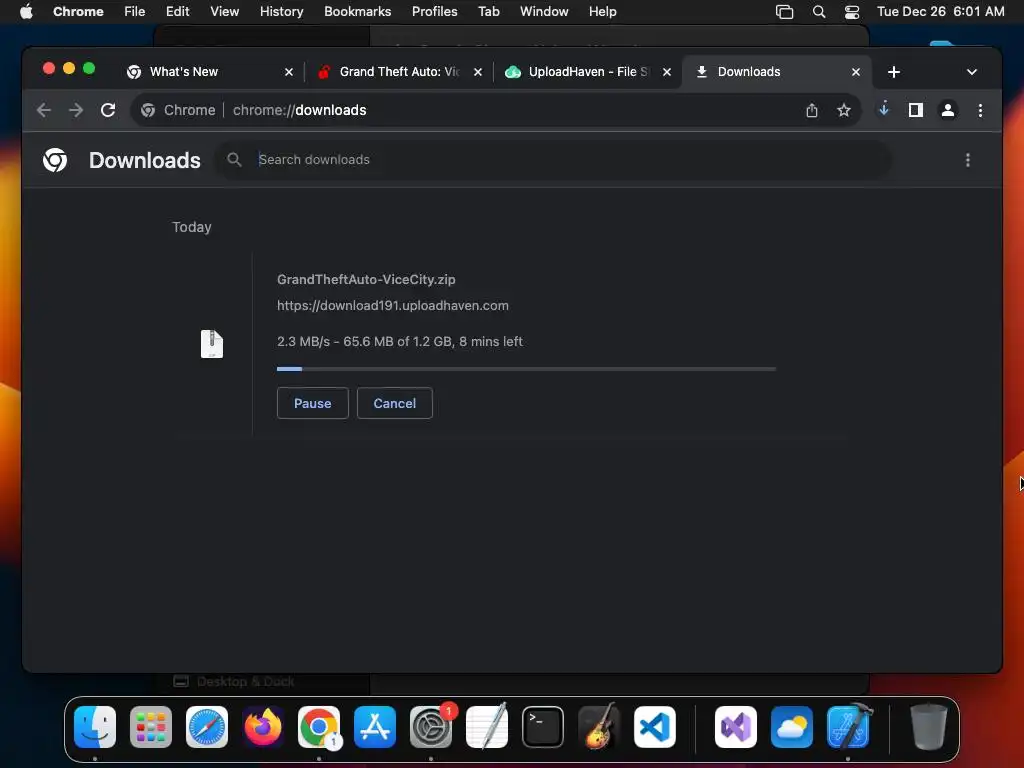
Task: Close the Downloads tab
Action: click(856, 72)
